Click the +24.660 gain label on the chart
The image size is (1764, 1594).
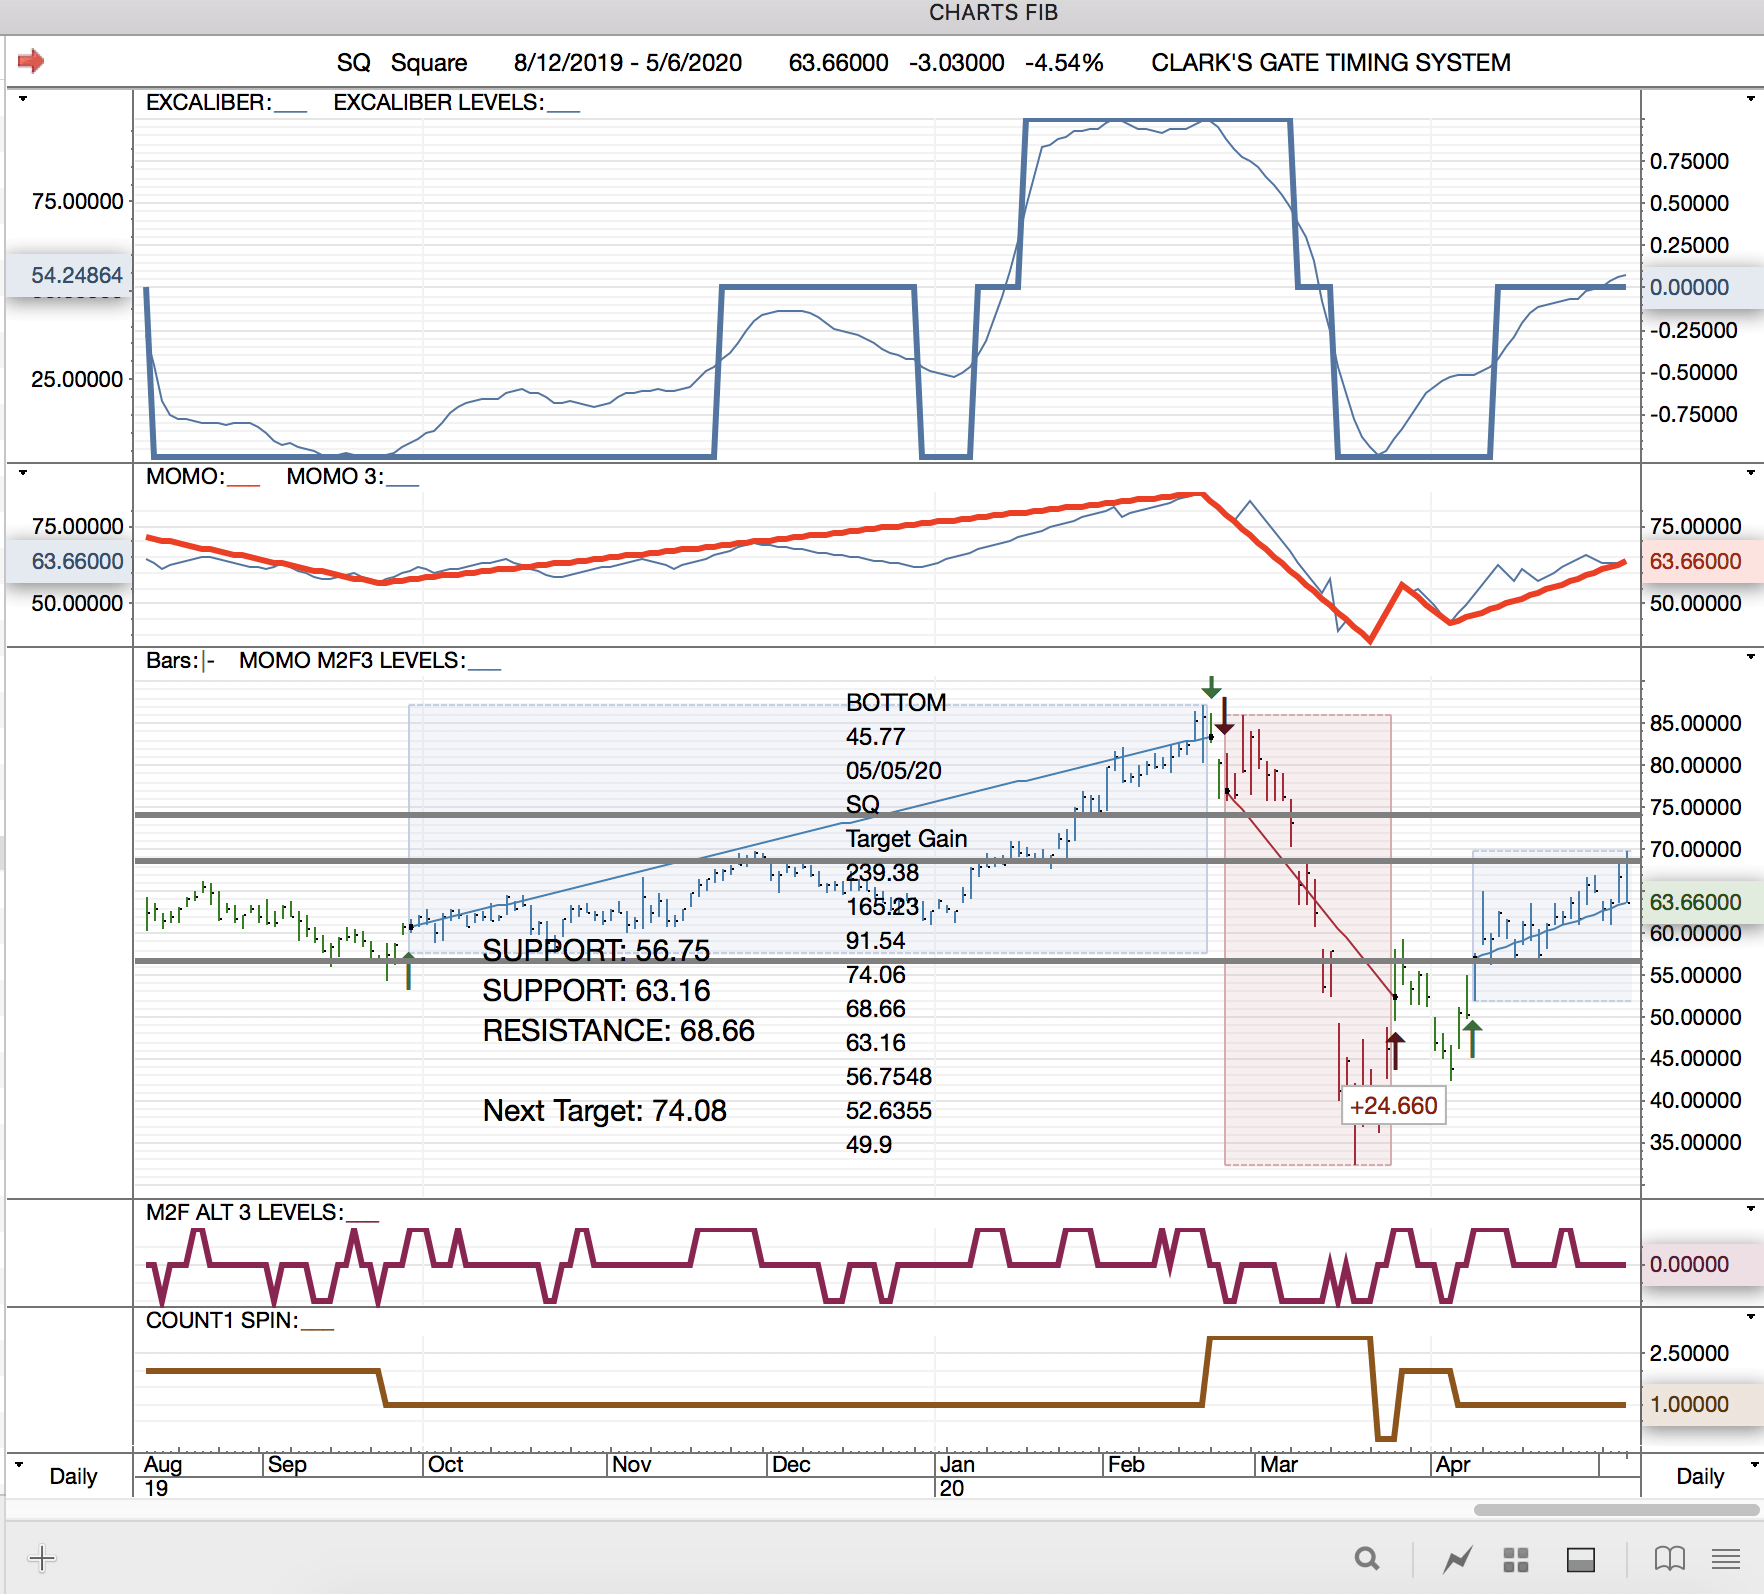click(x=1393, y=1106)
